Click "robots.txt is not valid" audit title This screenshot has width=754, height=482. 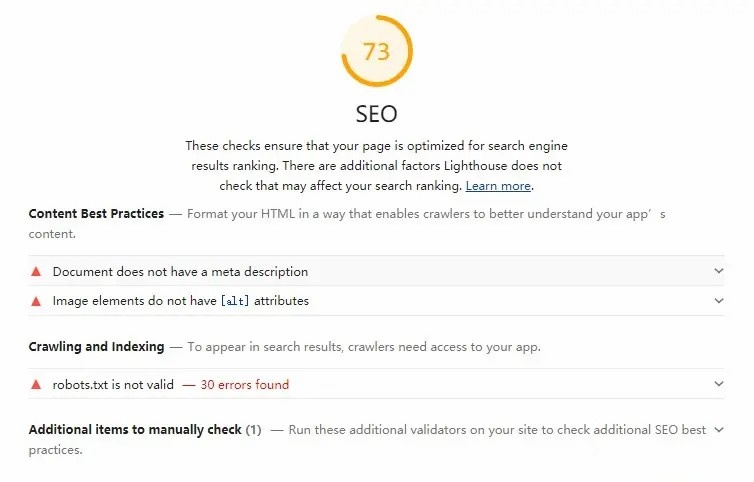tap(113, 384)
